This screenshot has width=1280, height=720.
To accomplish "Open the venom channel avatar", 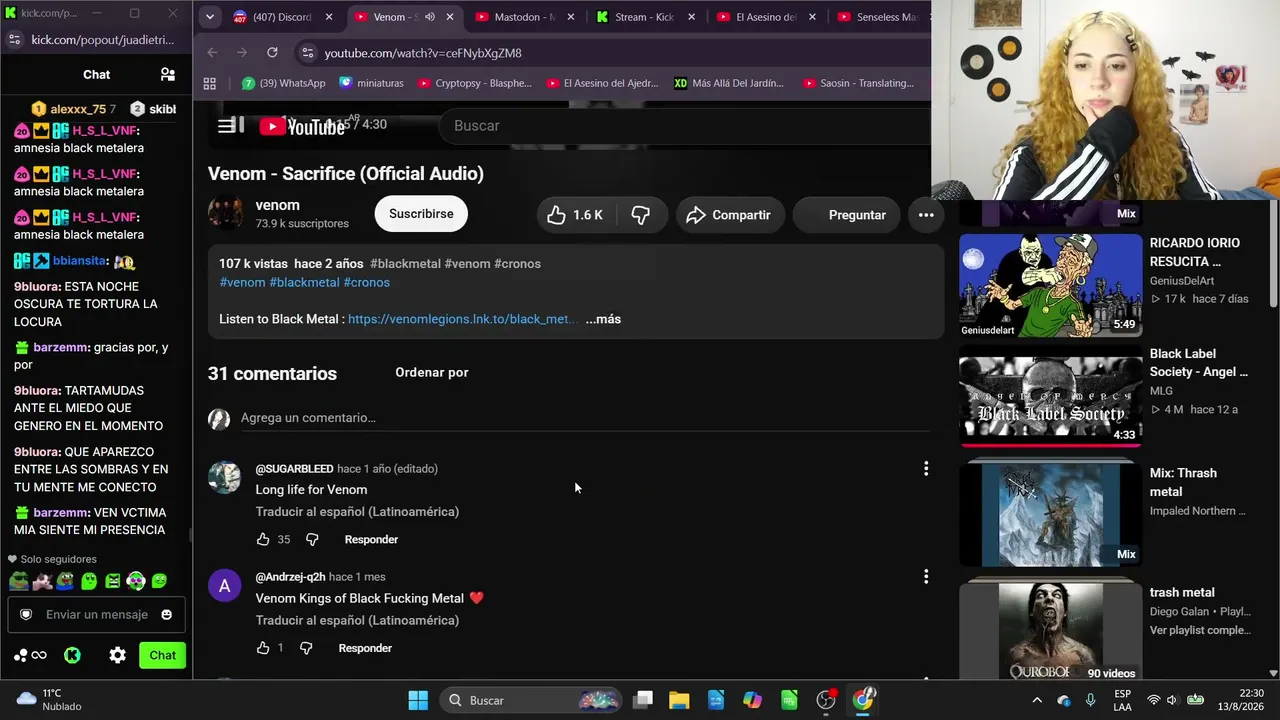I will (x=225, y=213).
